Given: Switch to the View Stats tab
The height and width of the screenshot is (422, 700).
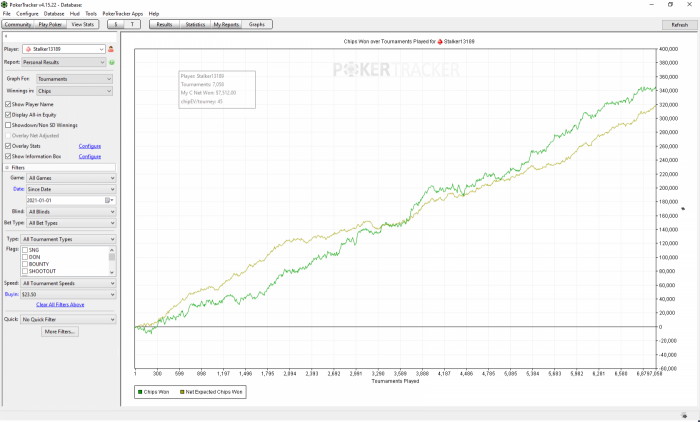Looking at the screenshot, I should 83,25.
